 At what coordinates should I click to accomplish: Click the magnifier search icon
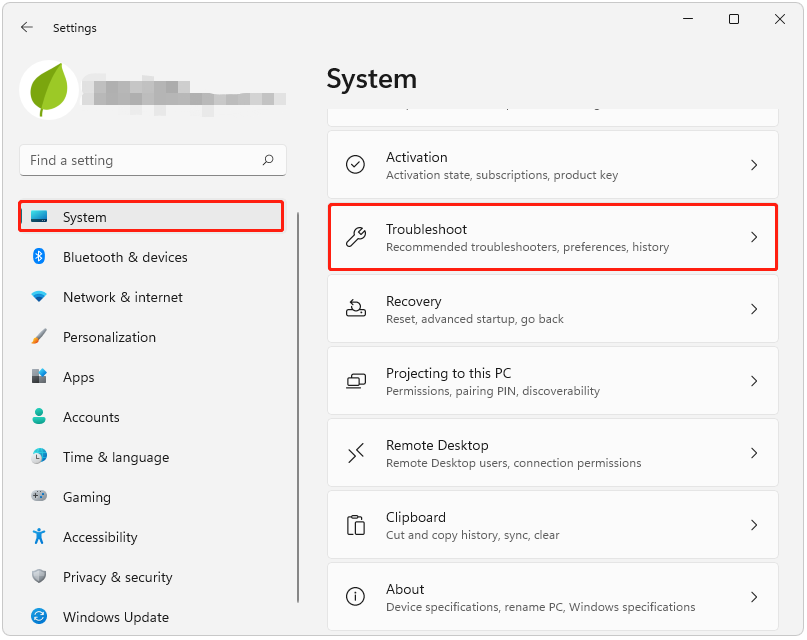tap(268, 160)
